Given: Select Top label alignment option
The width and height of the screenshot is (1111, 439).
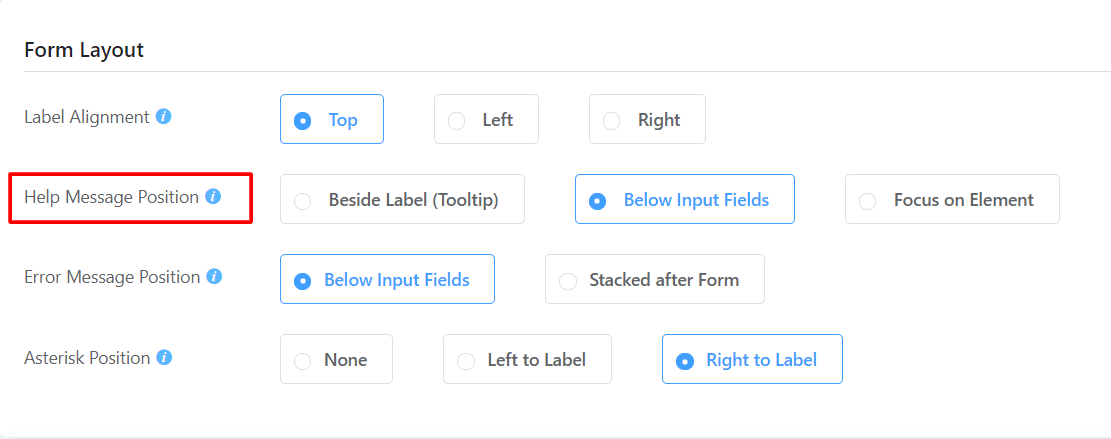Looking at the screenshot, I should click(x=332, y=119).
